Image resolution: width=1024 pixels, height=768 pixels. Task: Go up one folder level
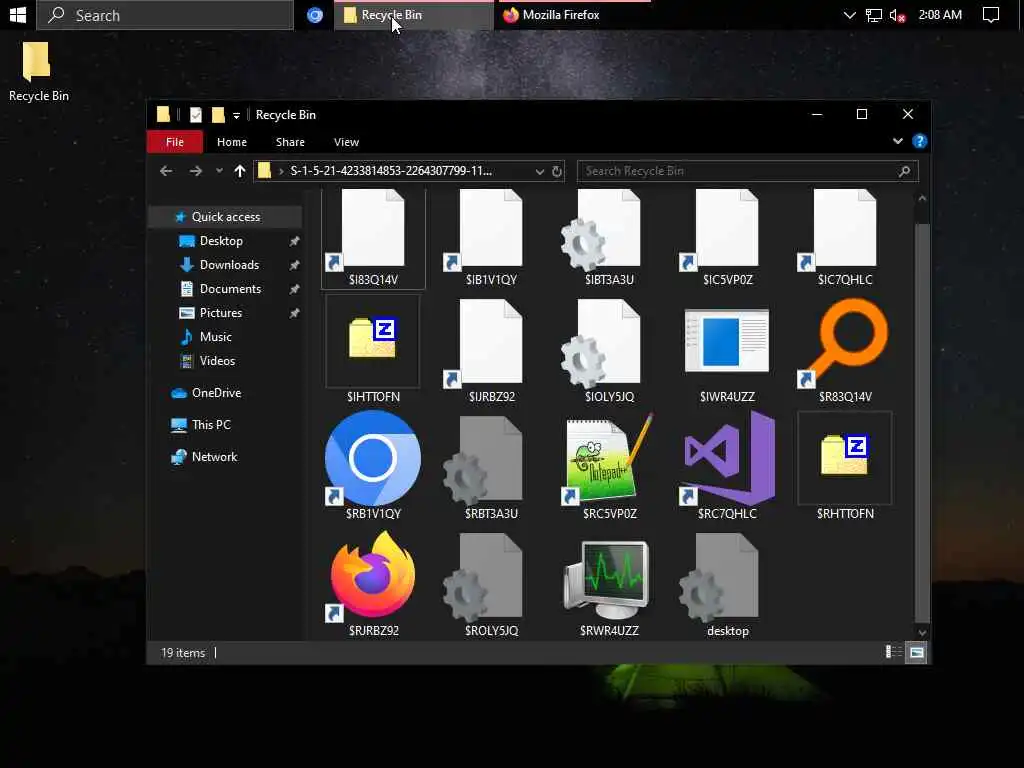coord(240,171)
